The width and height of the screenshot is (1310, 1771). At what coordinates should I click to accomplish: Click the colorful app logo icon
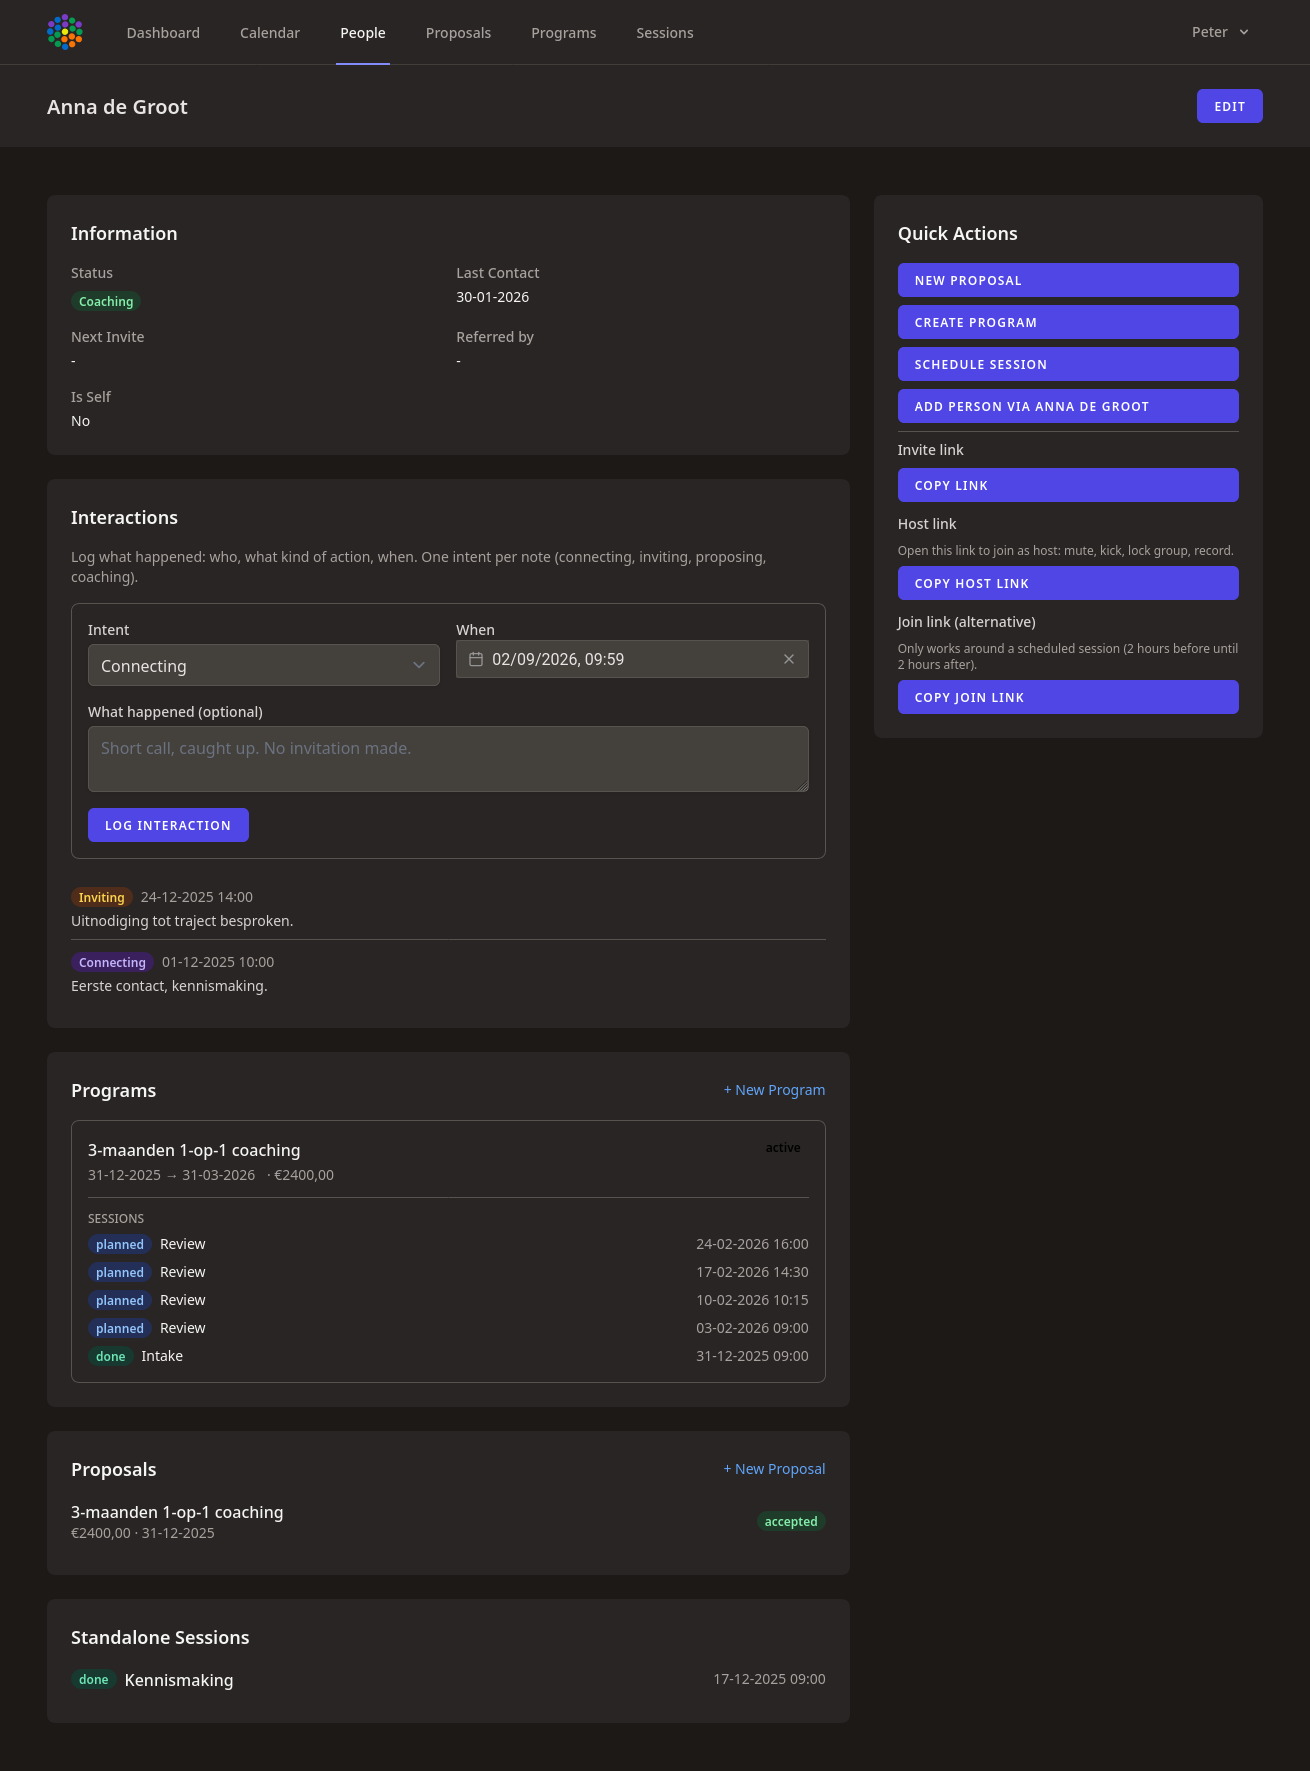click(65, 32)
